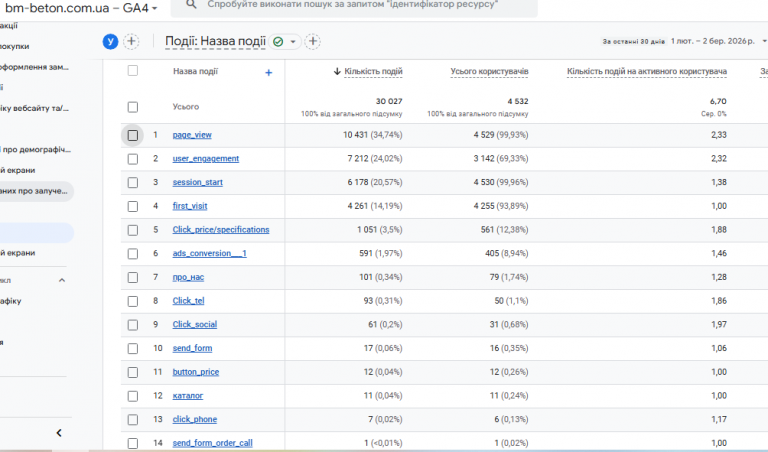Sort by Кількість подій column header
768x452 pixels.
click(x=373, y=71)
